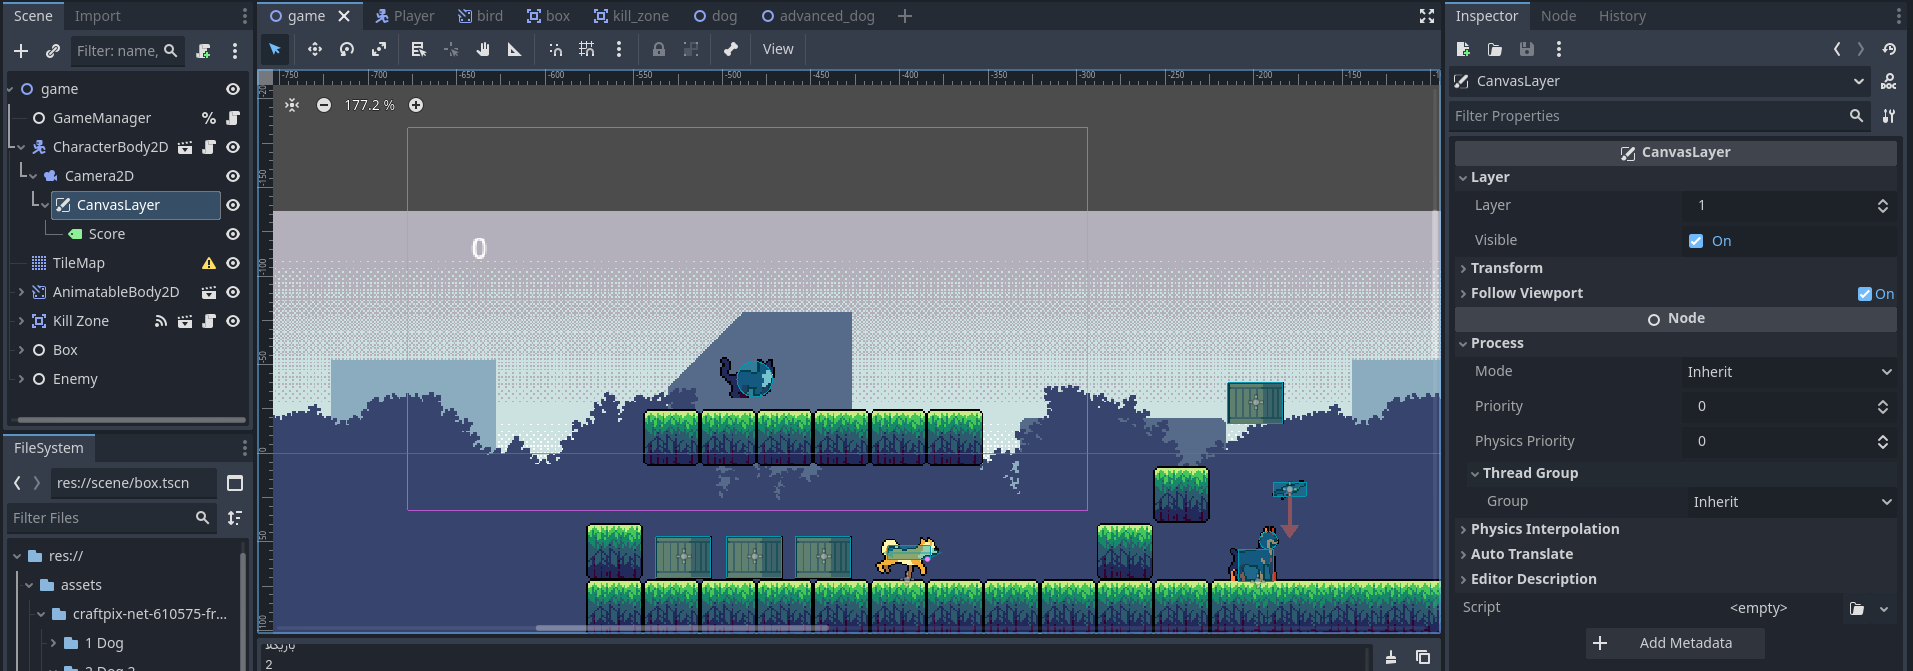Select the Rotate Mode tool
Viewport: 1913px width, 671px height.
point(347,49)
